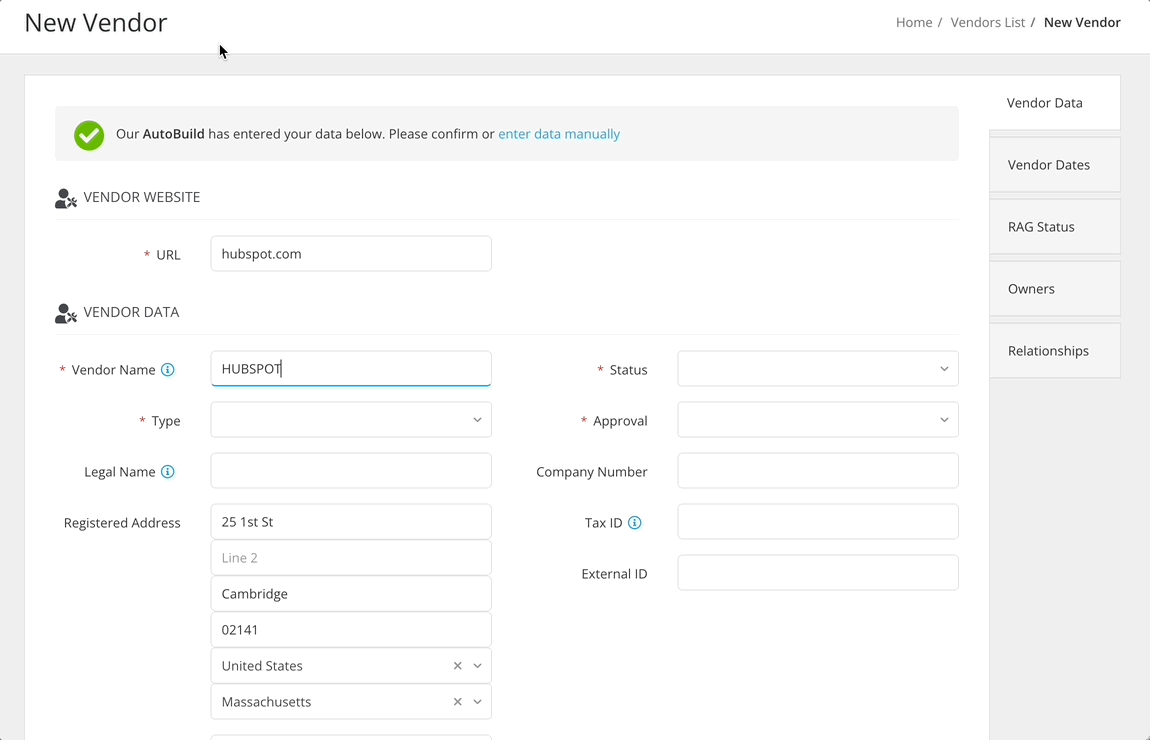The width and height of the screenshot is (1150, 740).
Task: Click the green AutoBuild confirmation checkmark
Action: tap(88, 133)
